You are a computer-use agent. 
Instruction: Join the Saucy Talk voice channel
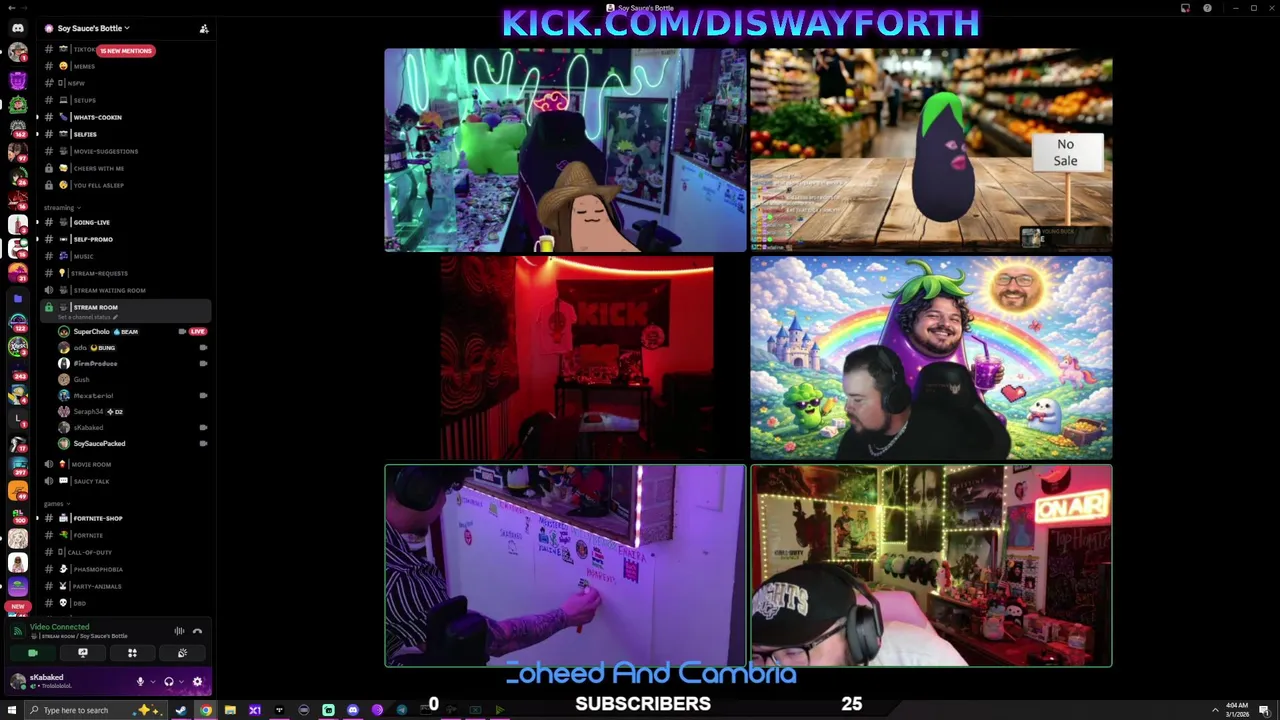click(125, 481)
